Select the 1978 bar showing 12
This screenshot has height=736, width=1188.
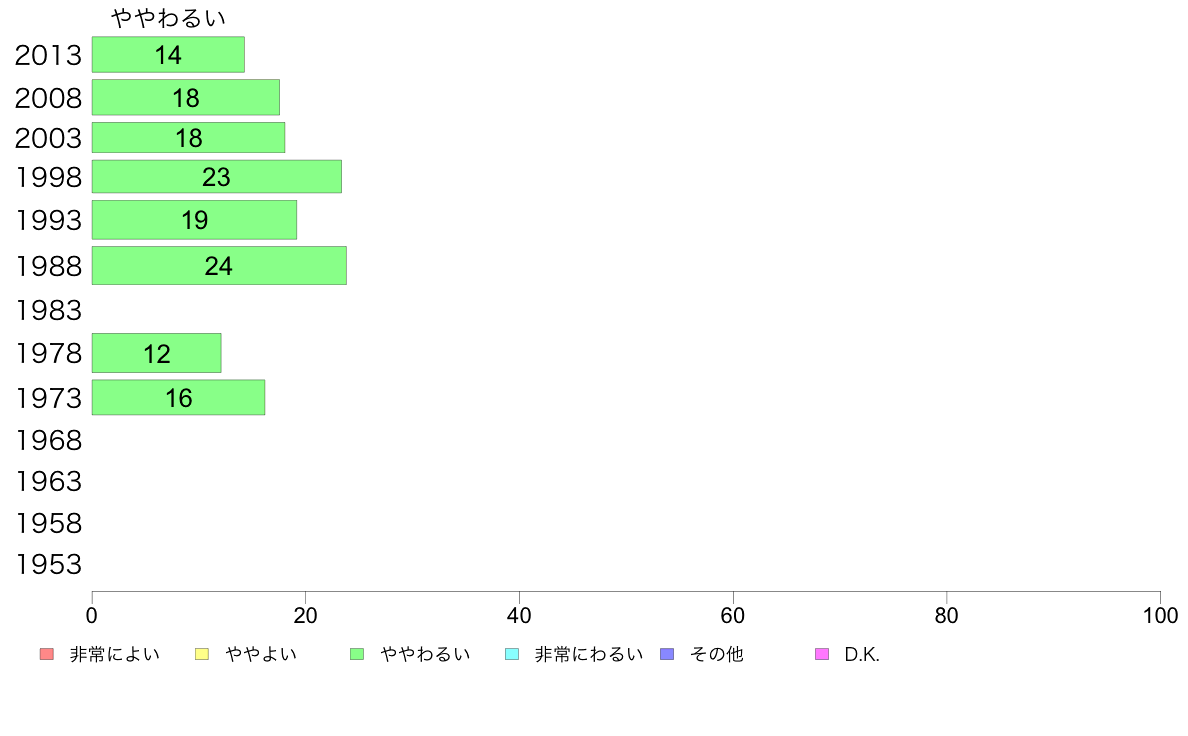pos(157,353)
